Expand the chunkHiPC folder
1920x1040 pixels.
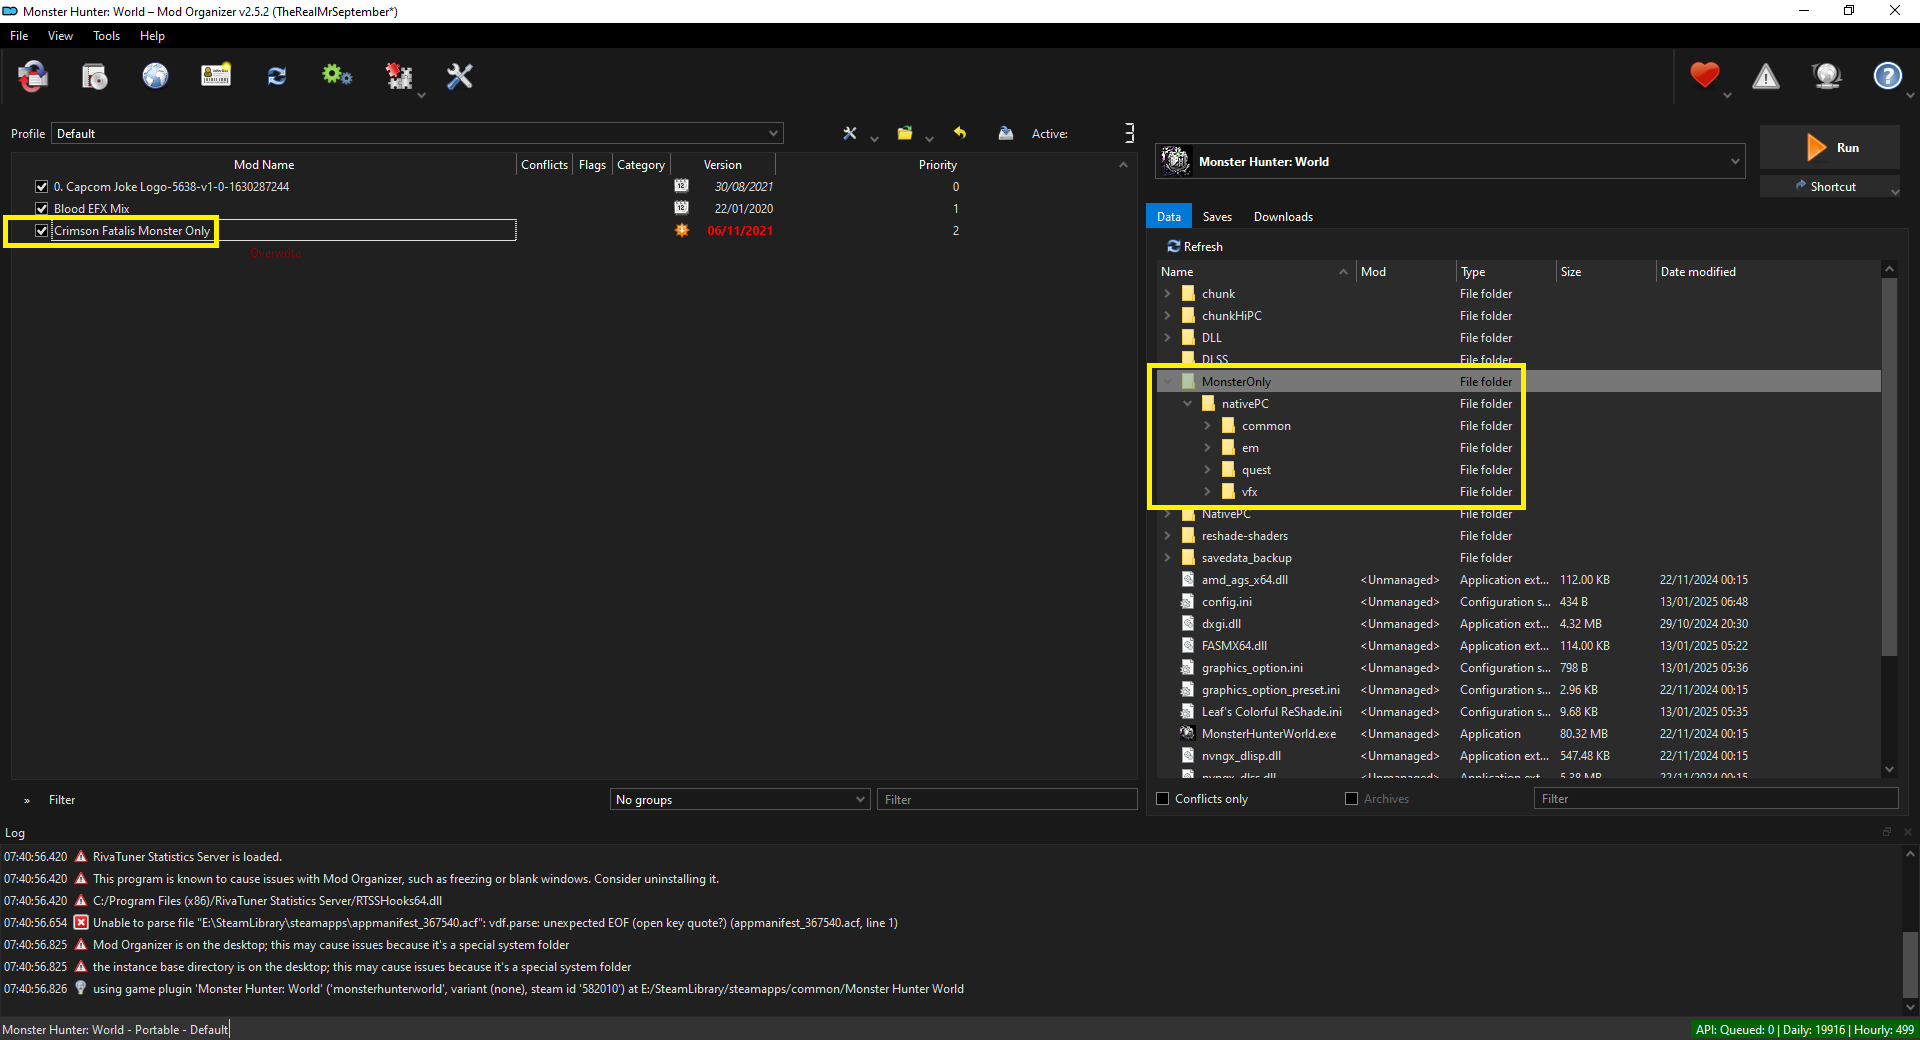[1167, 316]
